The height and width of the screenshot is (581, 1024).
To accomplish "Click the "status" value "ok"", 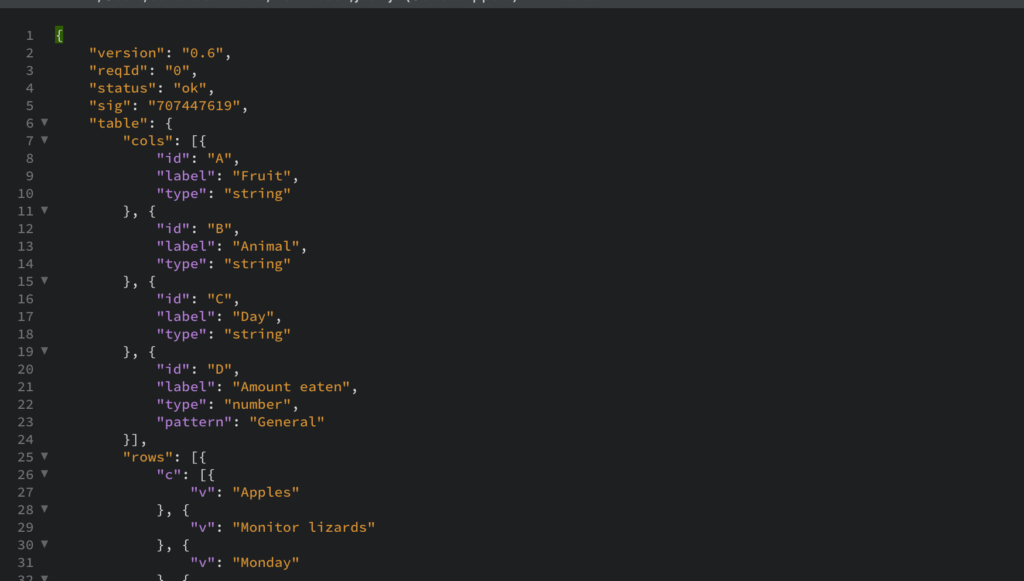I will (193, 87).
